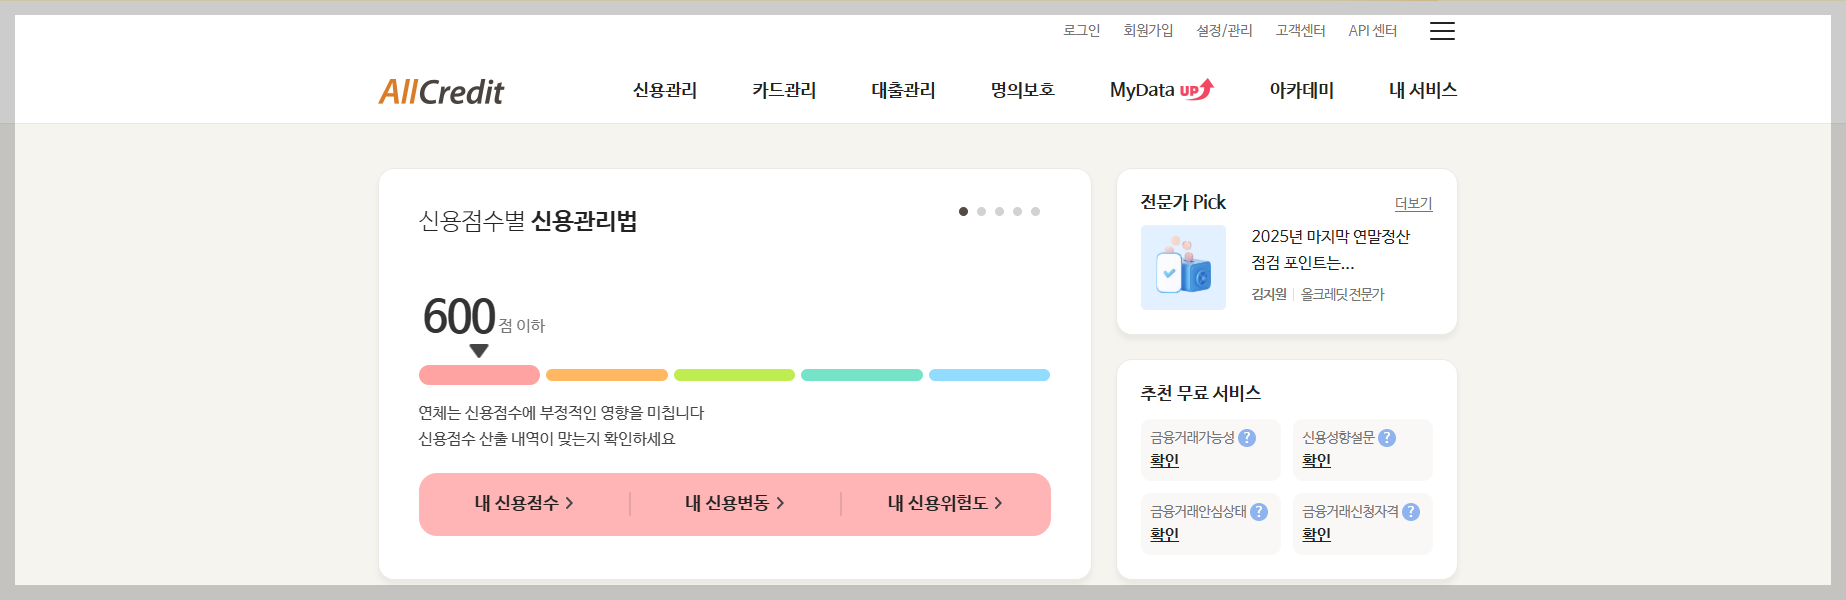Open the 명의보호 menu
Viewport: 1846px width, 600px height.
[1022, 90]
